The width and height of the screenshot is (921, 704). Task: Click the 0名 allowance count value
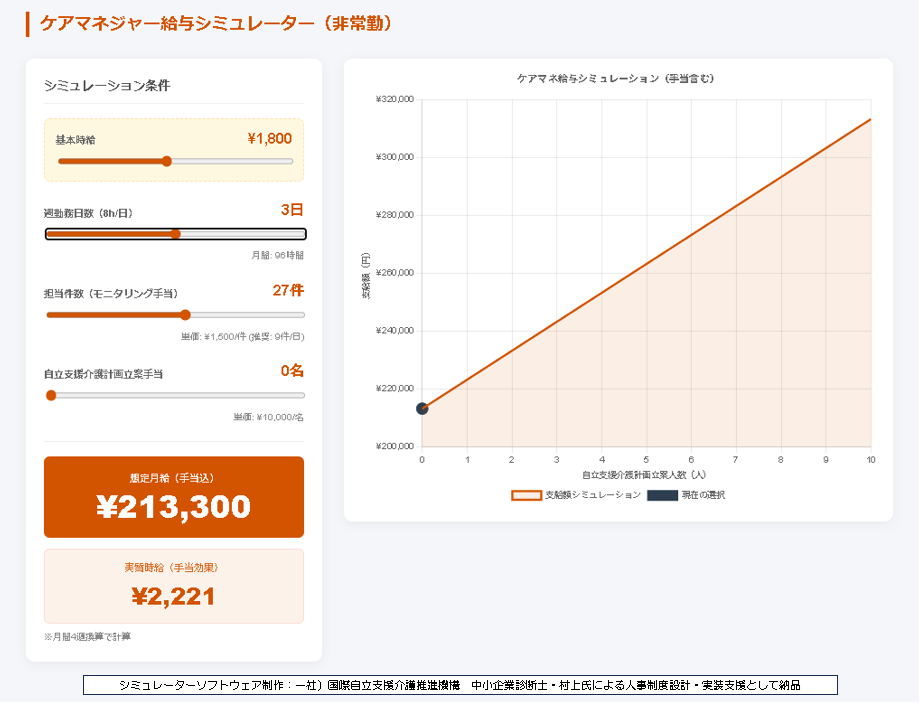tap(292, 371)
